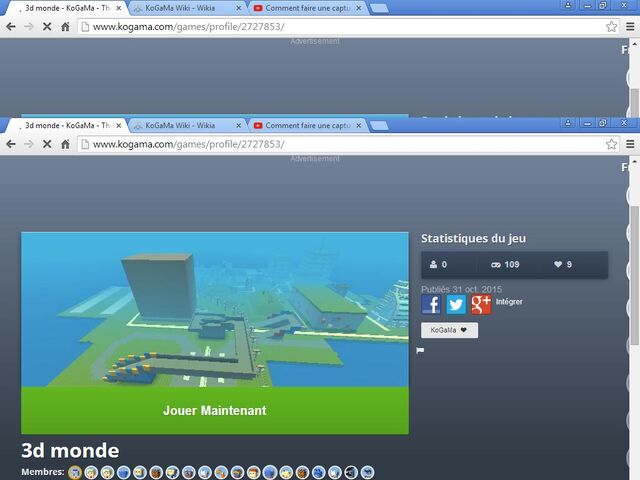
Task: Open home page in the front browser window
Action: click(65, 144)
